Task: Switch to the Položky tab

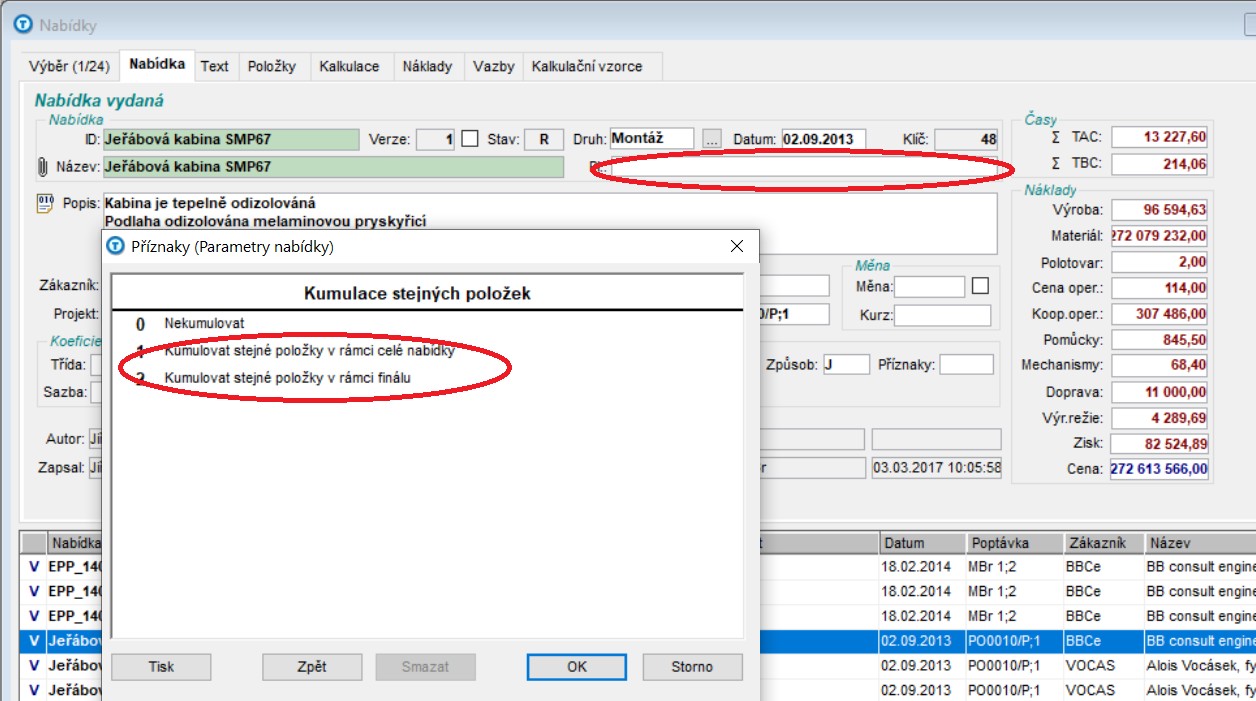Action: coord(272,66)
